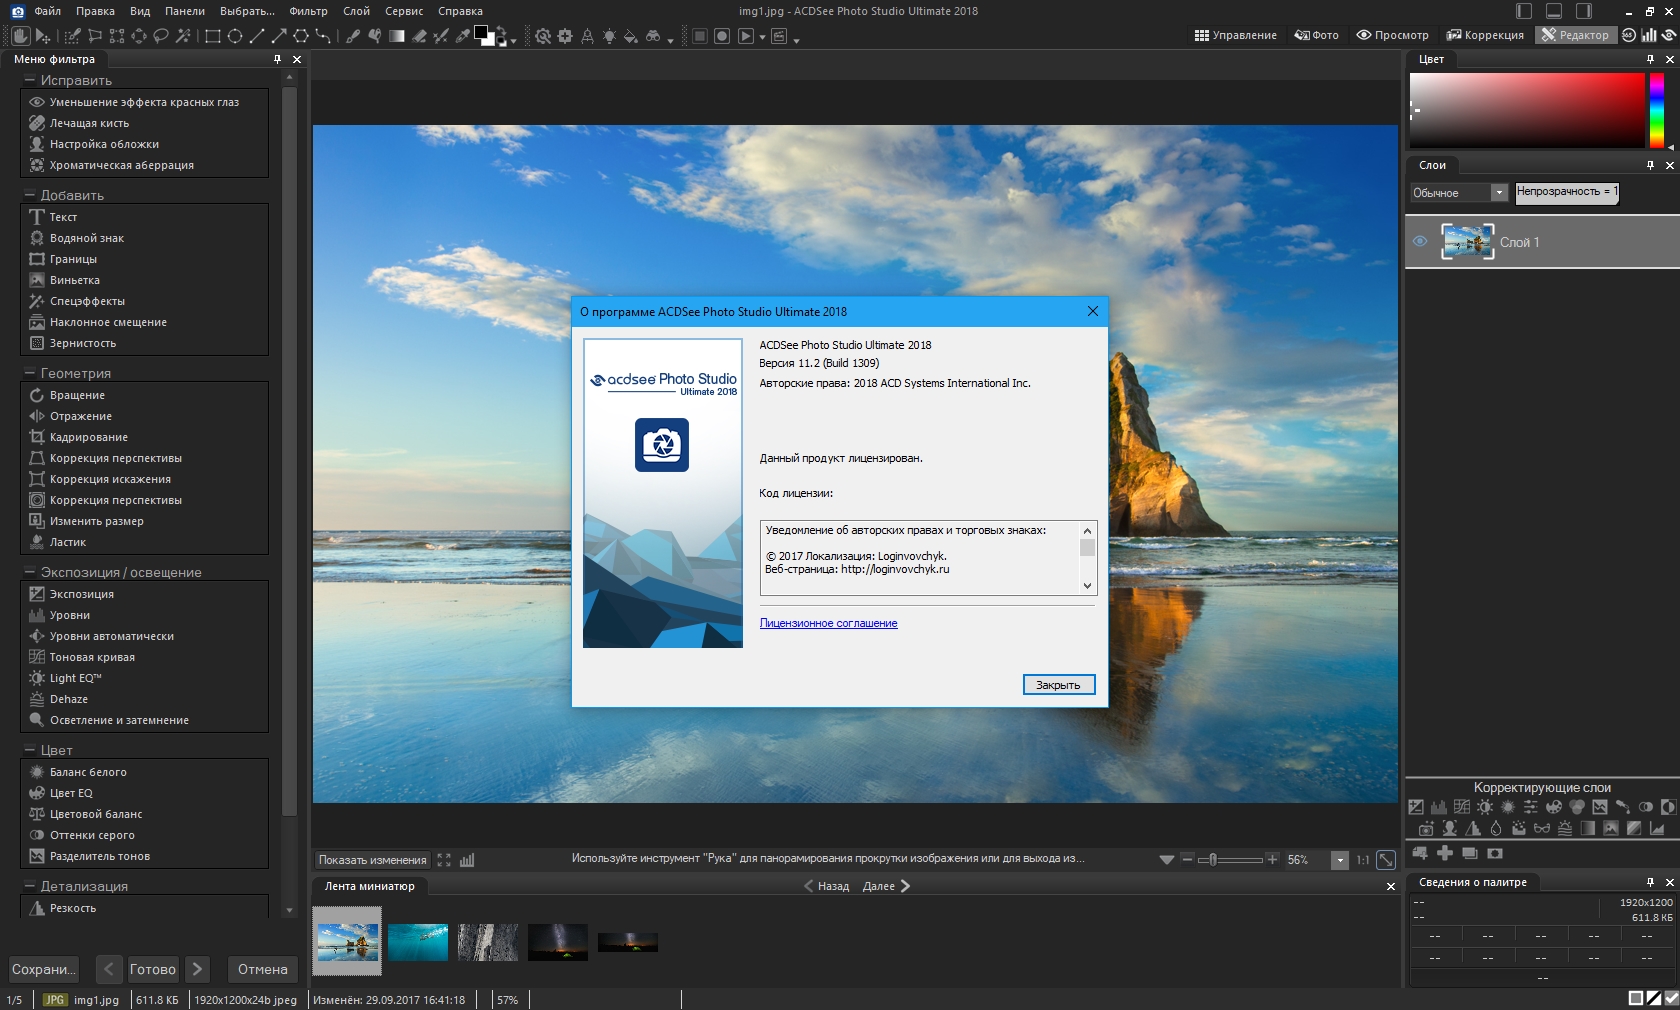The width and height of the screenshot is (1680, 1010).
Task: Collapse the Исправить group
Action: tap(30, 80)
